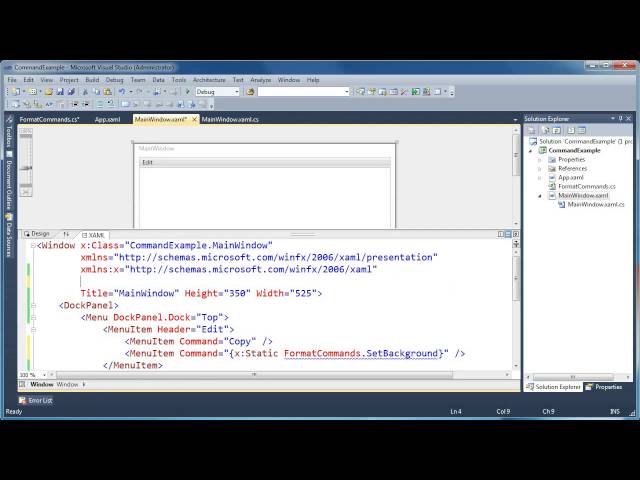Open the Document Outline side tab
The height and width of the screenshot is (480, 640).
pyautogui.click(x=9, y=180)
